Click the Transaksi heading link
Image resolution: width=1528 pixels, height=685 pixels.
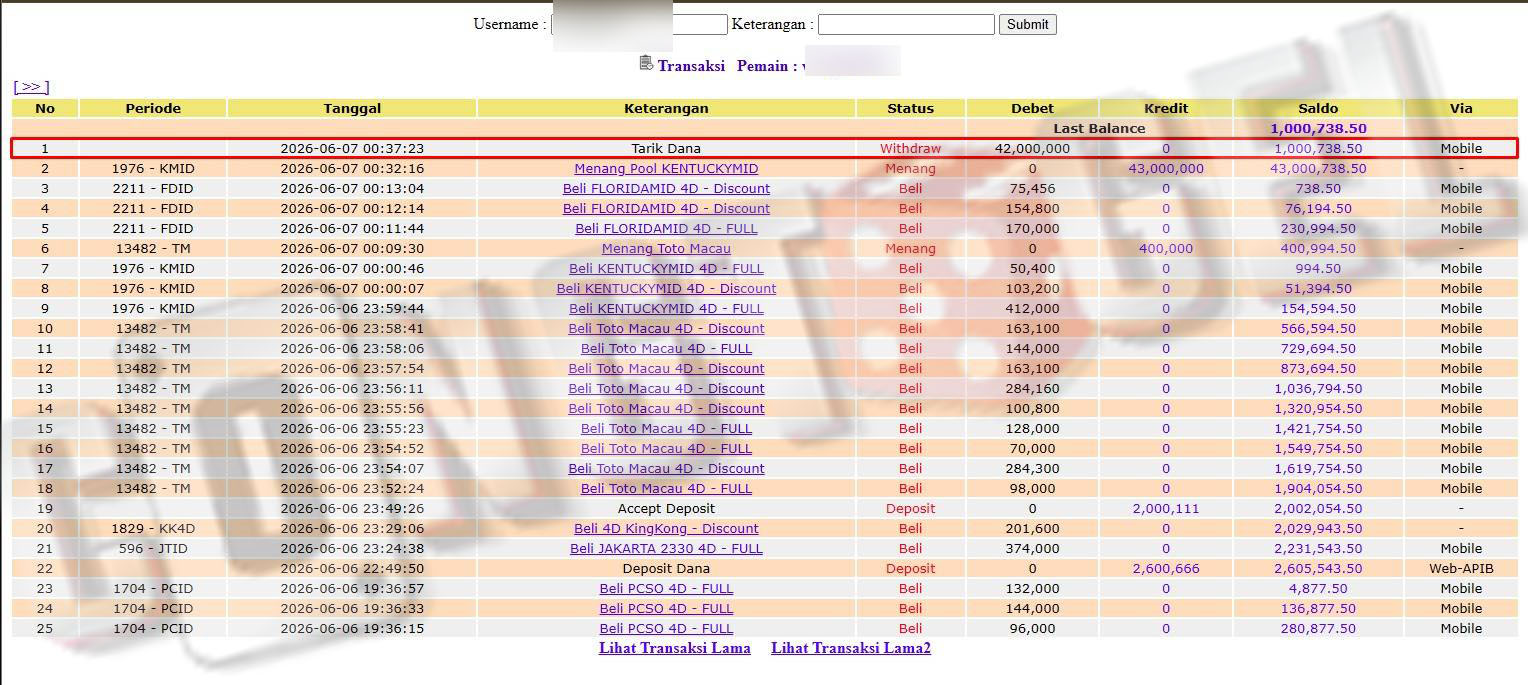(691, 66)
